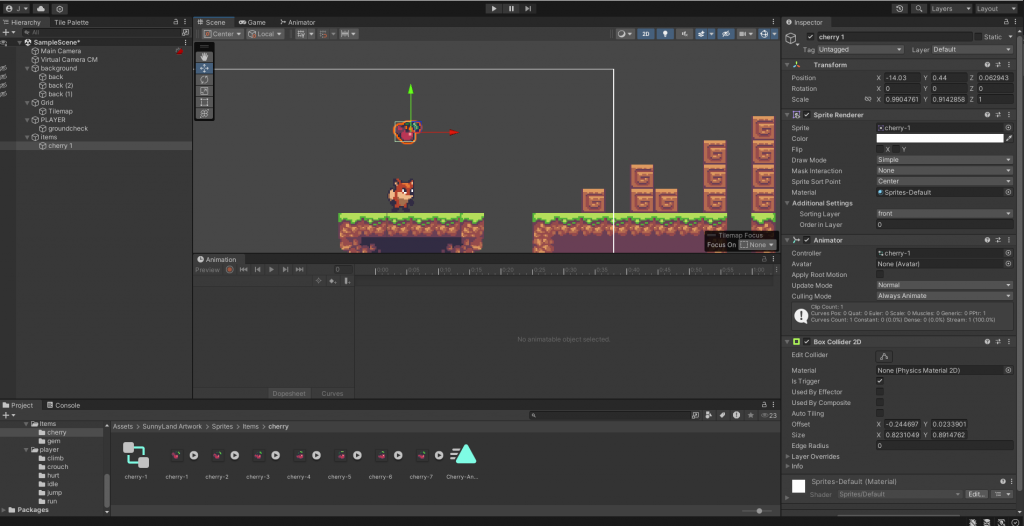Toggle the Animator component checkbox
Image resolution: width=1024 pixels, height=526 pixels.
click(x=807, y=240)
